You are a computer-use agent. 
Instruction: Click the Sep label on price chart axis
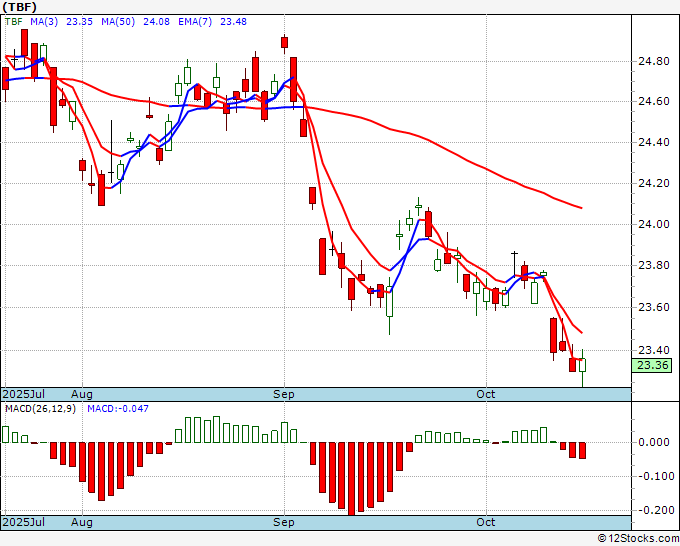point(284,394)
